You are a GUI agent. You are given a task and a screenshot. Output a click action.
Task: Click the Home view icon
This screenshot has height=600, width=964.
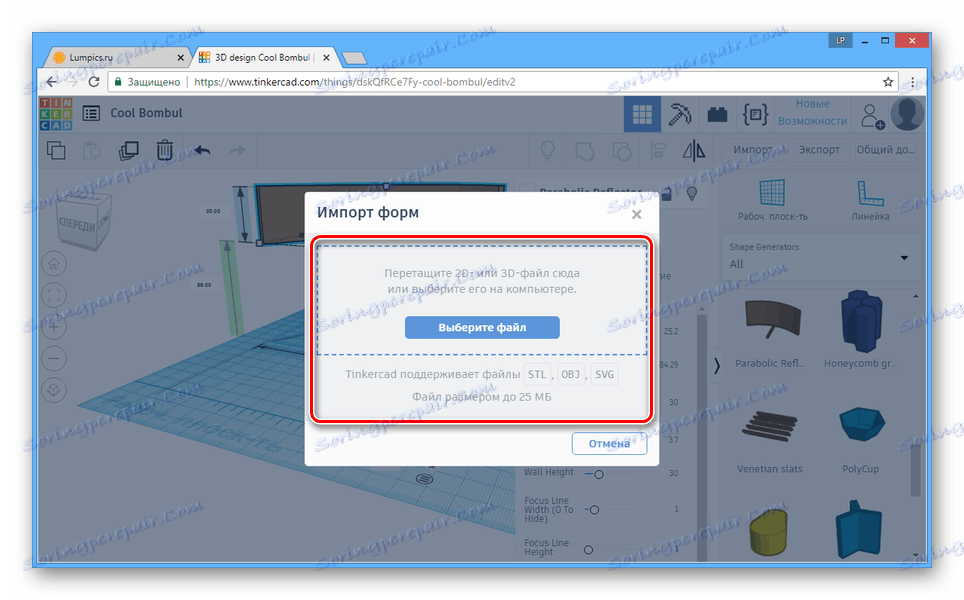[x=54, y=264]
